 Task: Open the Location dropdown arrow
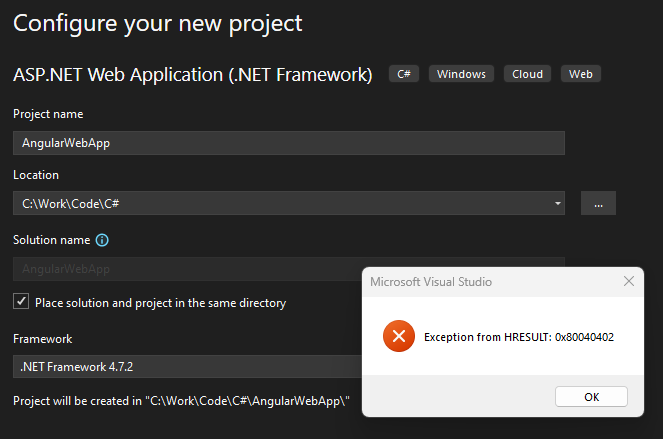tap(557, 203)
